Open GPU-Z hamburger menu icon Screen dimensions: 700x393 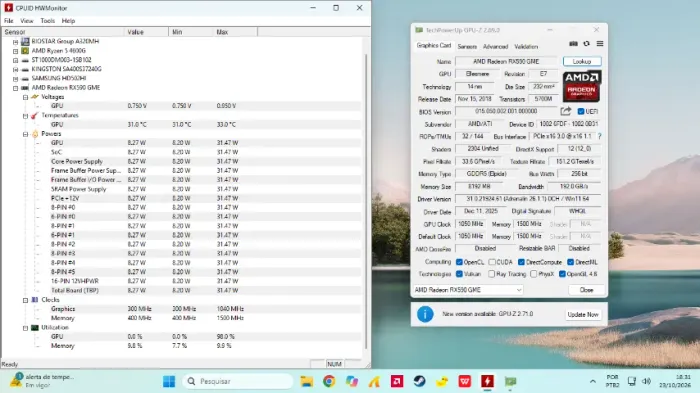(x=600, y=44)
